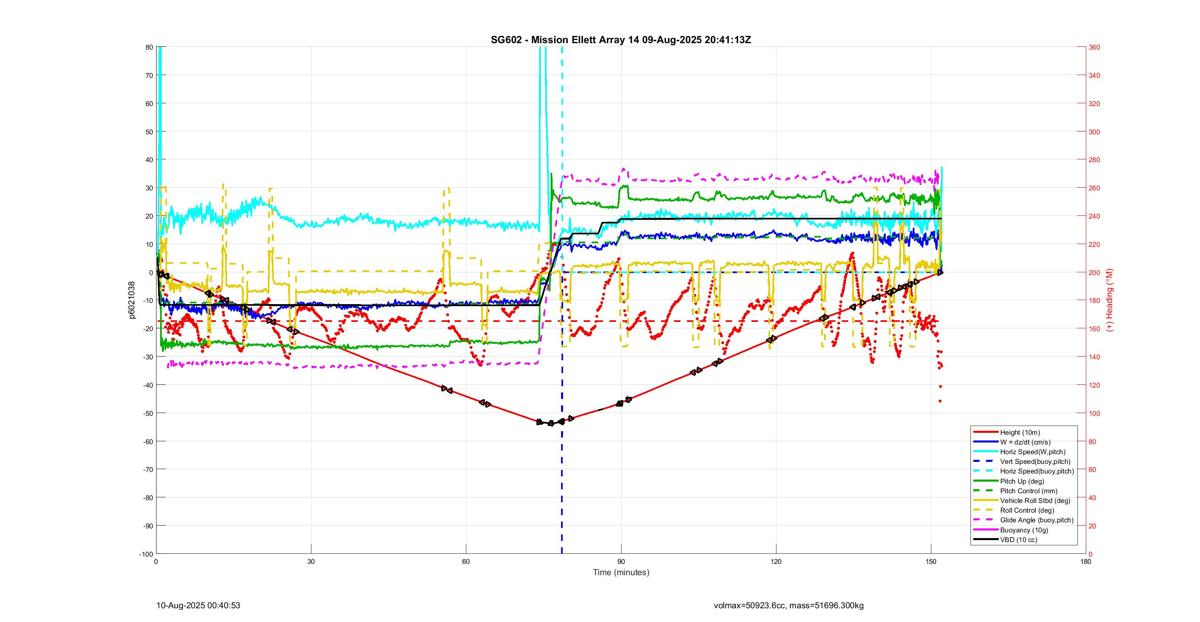Click the right axis tick label '360'
Viewport: 1200px width, 622px height.
click(1095, 47)
